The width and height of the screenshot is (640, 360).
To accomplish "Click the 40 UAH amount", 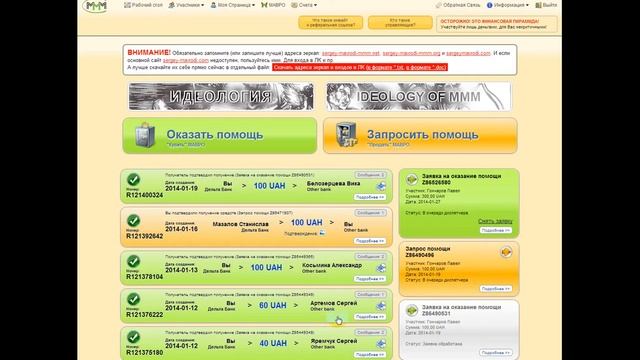I will point(273,343).
